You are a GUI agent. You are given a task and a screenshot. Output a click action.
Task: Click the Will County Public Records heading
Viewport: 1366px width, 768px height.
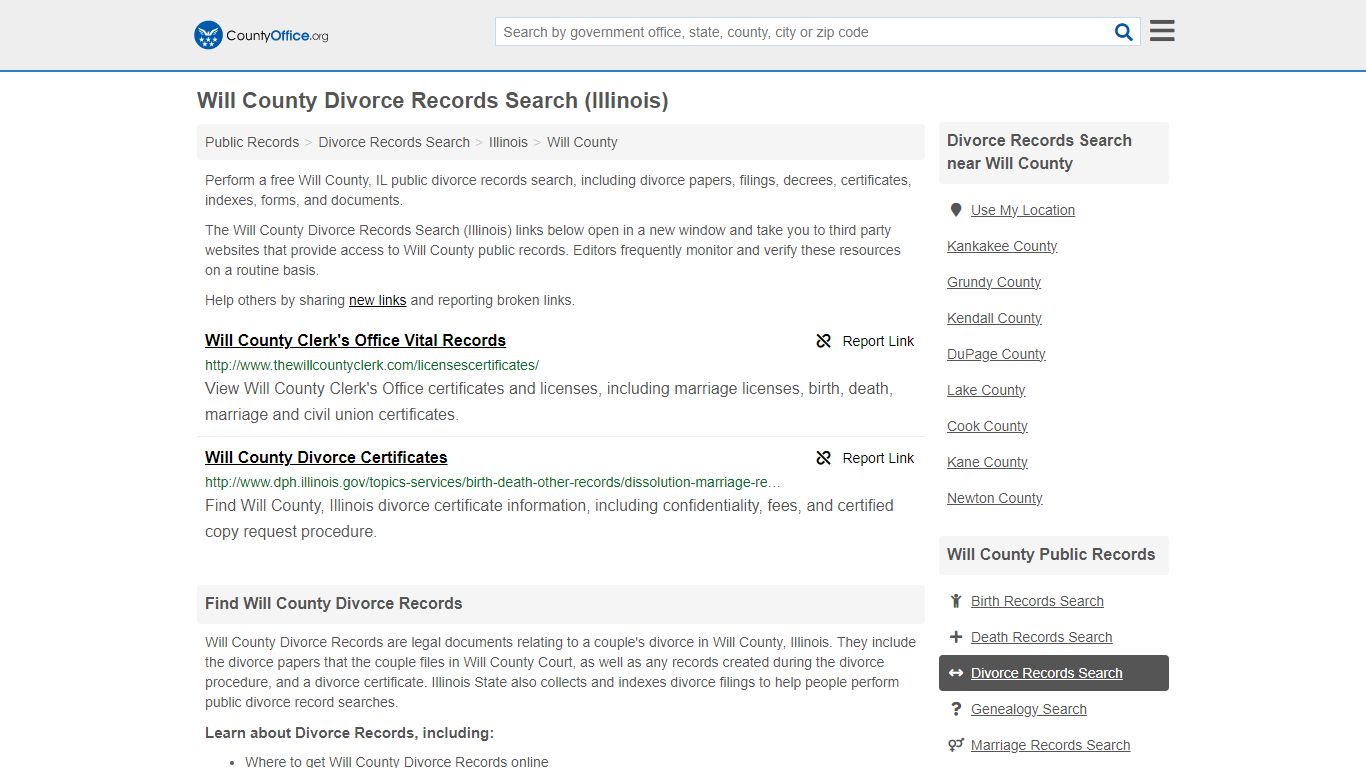(1050, 554)
